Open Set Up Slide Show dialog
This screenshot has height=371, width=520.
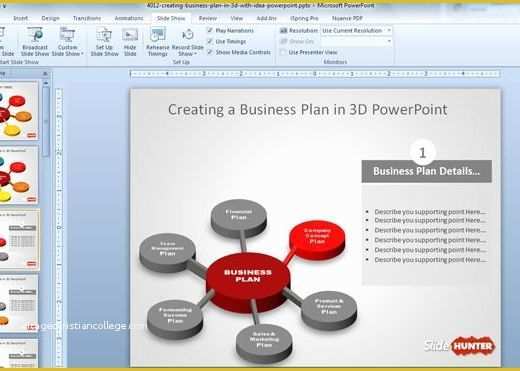(104, 42)
